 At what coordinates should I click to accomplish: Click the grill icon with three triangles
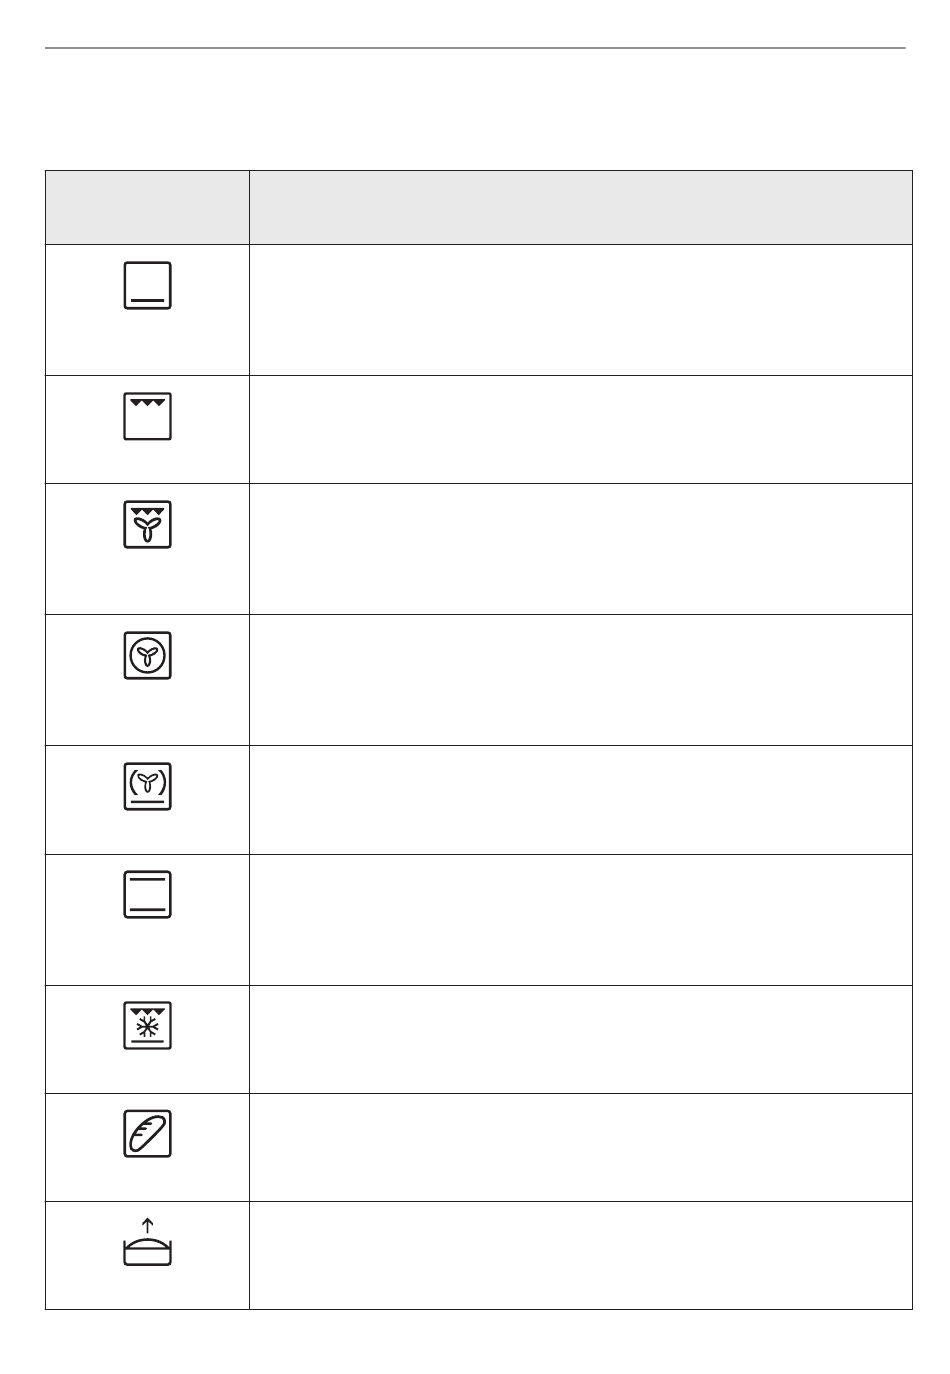tap(148, 416)
